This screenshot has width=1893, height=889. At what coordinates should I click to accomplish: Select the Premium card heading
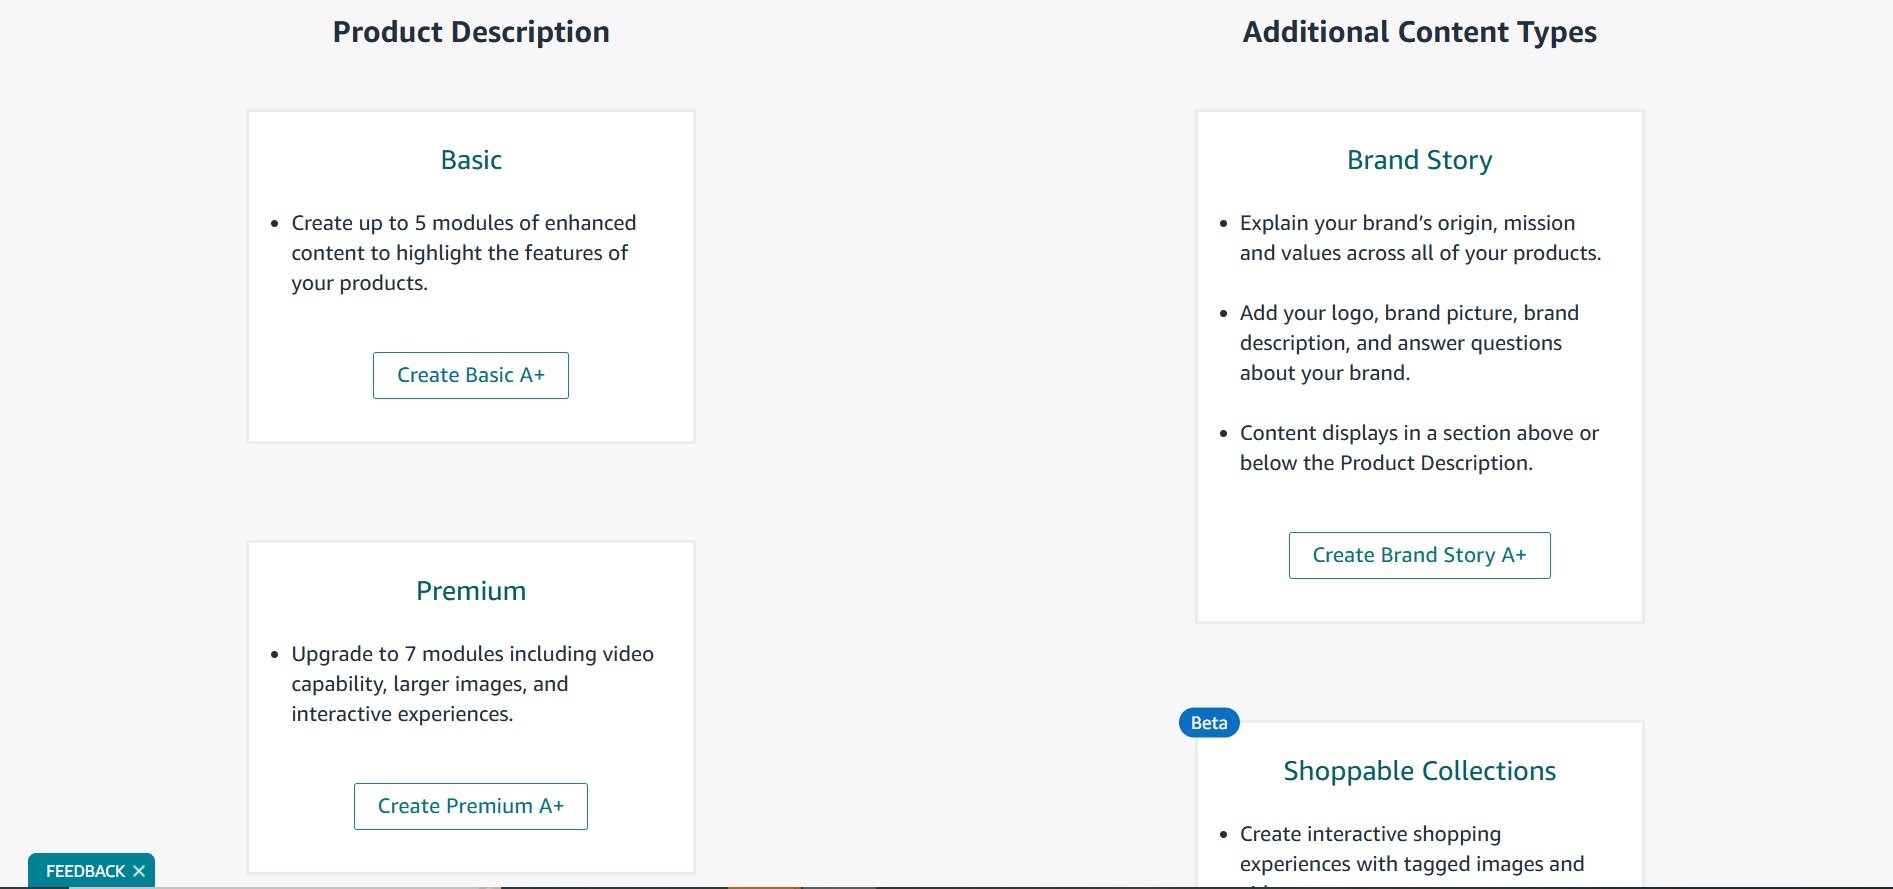pos(470,590)
